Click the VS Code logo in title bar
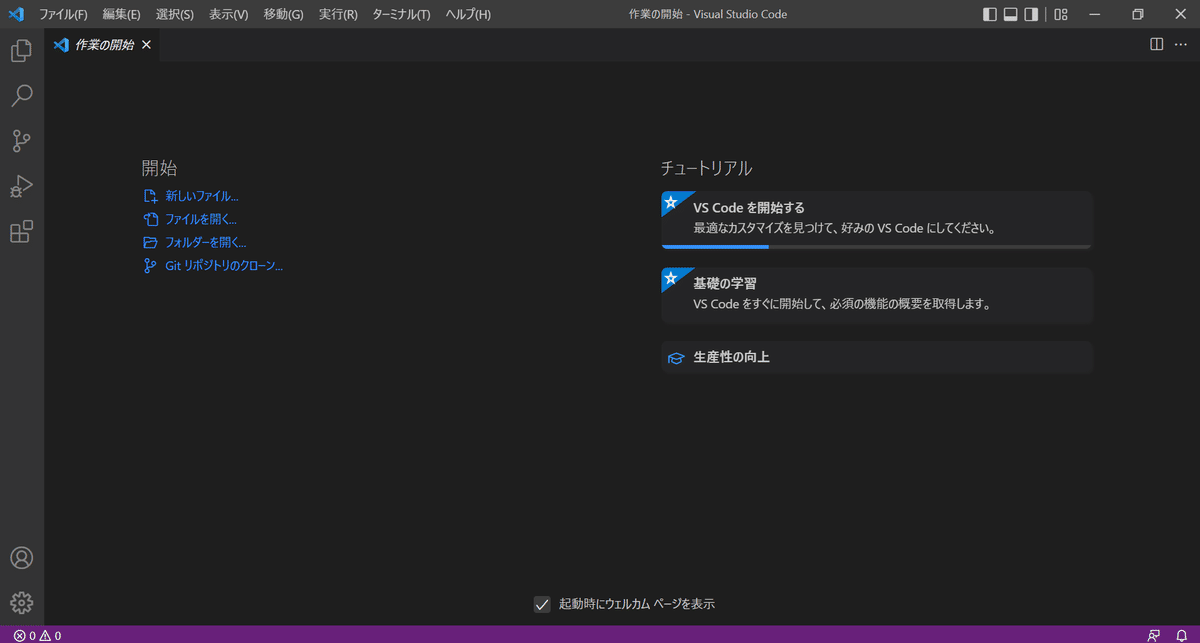 [x=15, y=14]
